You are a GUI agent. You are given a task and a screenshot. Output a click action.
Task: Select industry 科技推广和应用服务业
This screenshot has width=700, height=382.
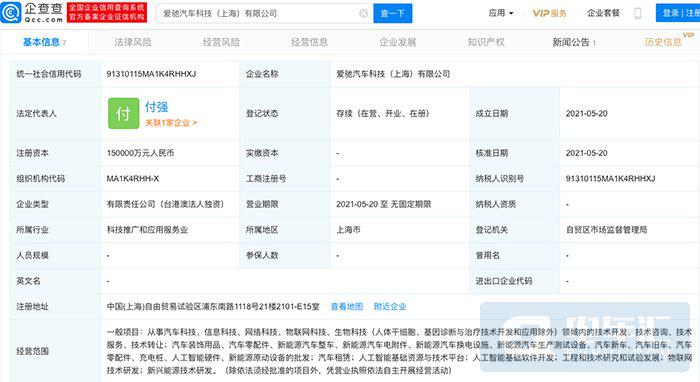pos(147,230)
